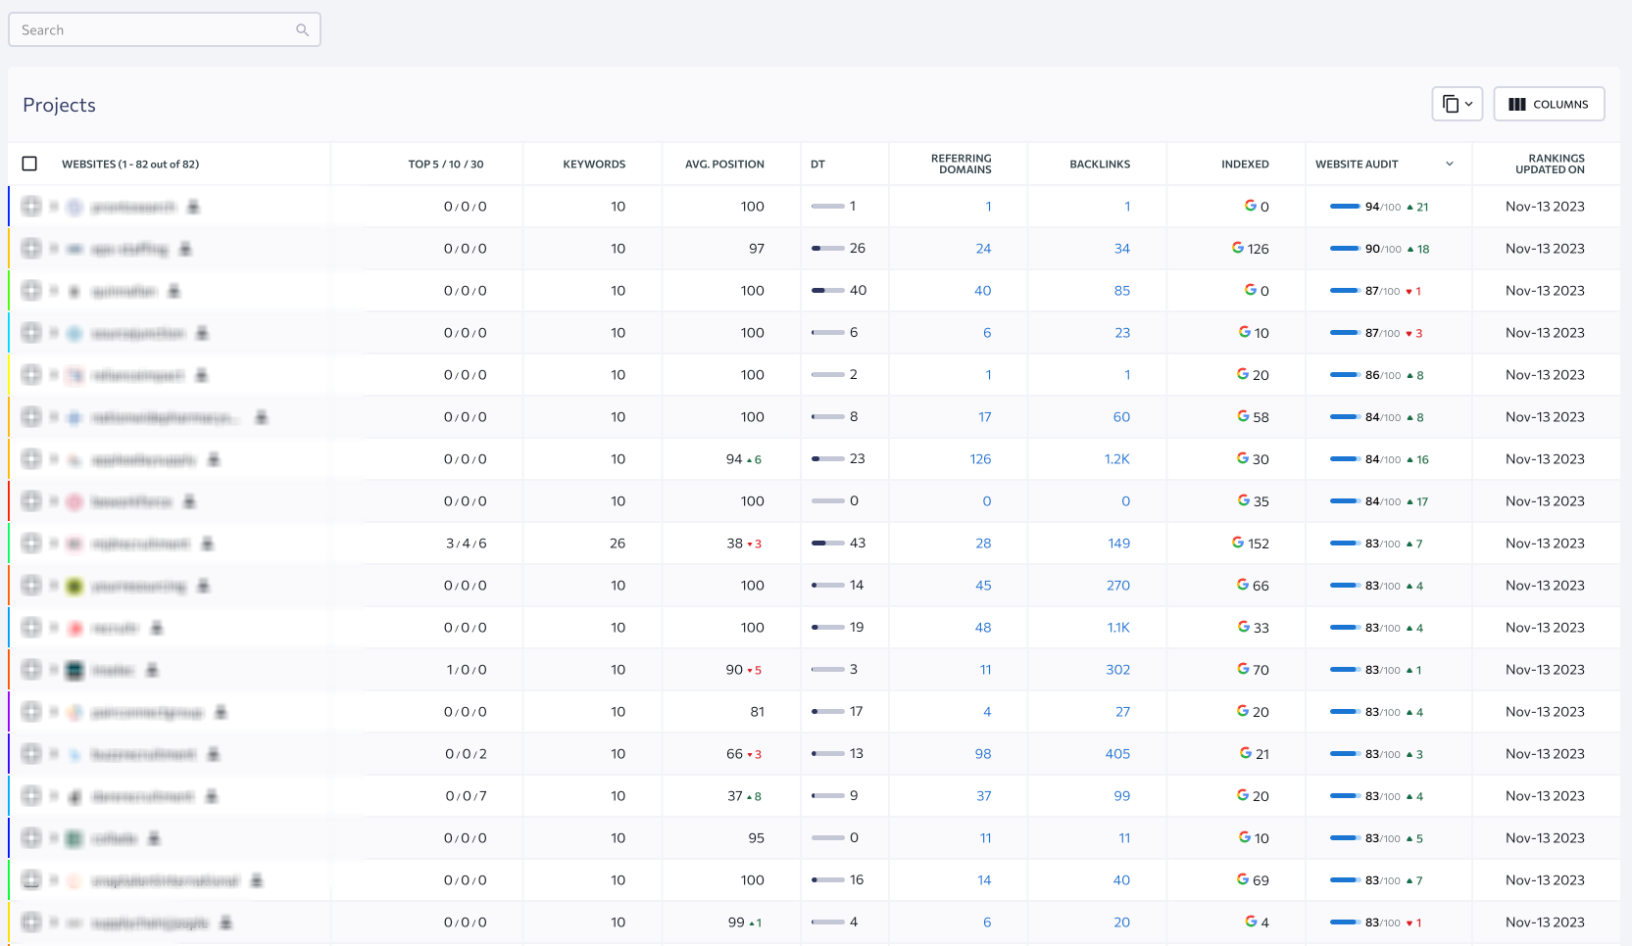This screenshot has width=1632, height=946.
Task: Click the 94/100 website audit progress bar
Action: (x=1344, y=207)
